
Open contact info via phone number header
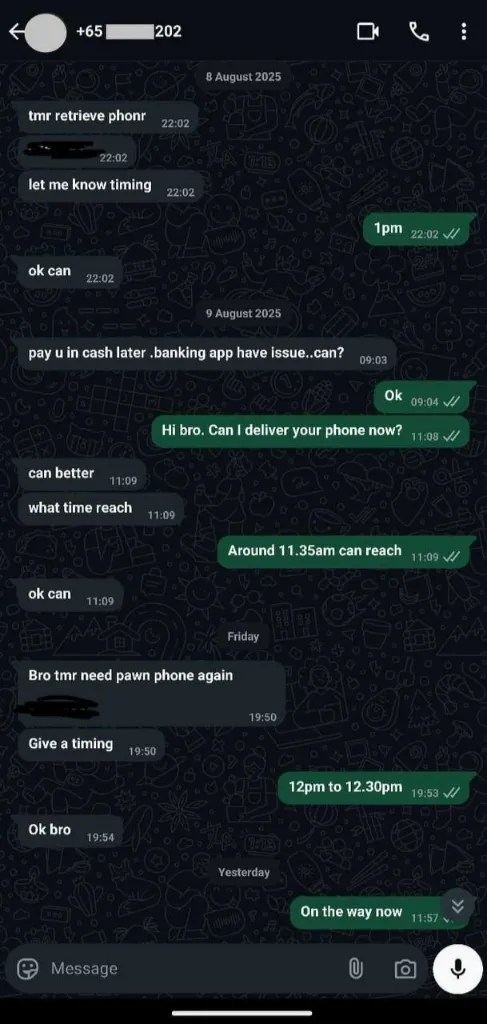tap(129, 31)
